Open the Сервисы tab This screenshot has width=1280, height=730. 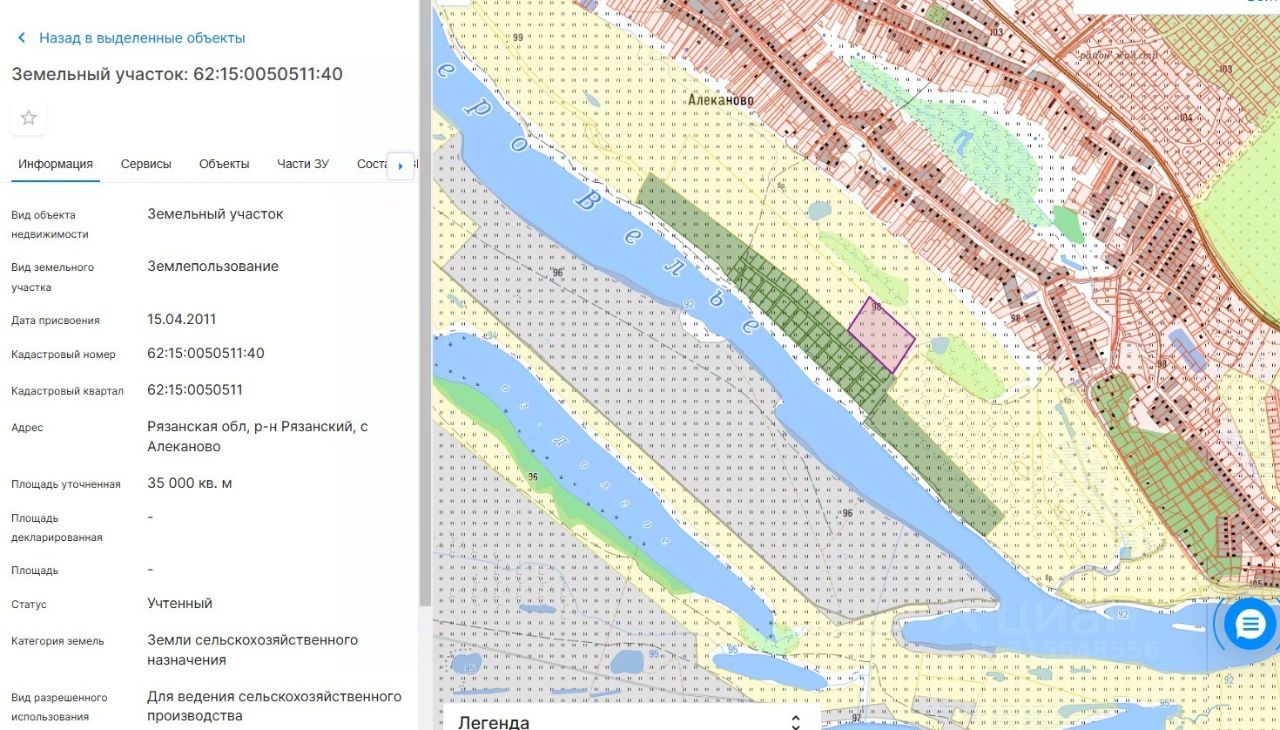click(x=146, y=164)
